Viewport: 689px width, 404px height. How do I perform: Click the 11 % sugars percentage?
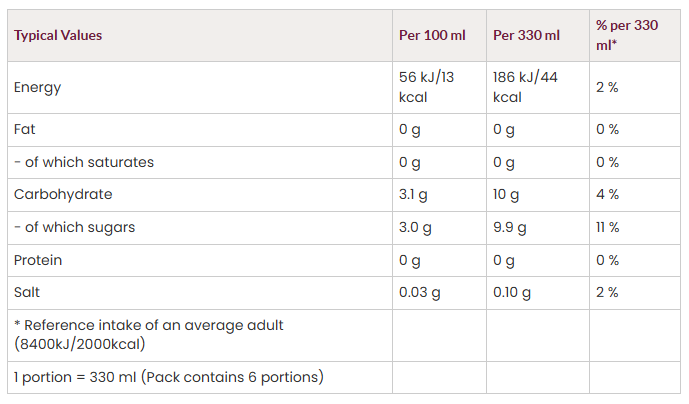click(607, 227)
